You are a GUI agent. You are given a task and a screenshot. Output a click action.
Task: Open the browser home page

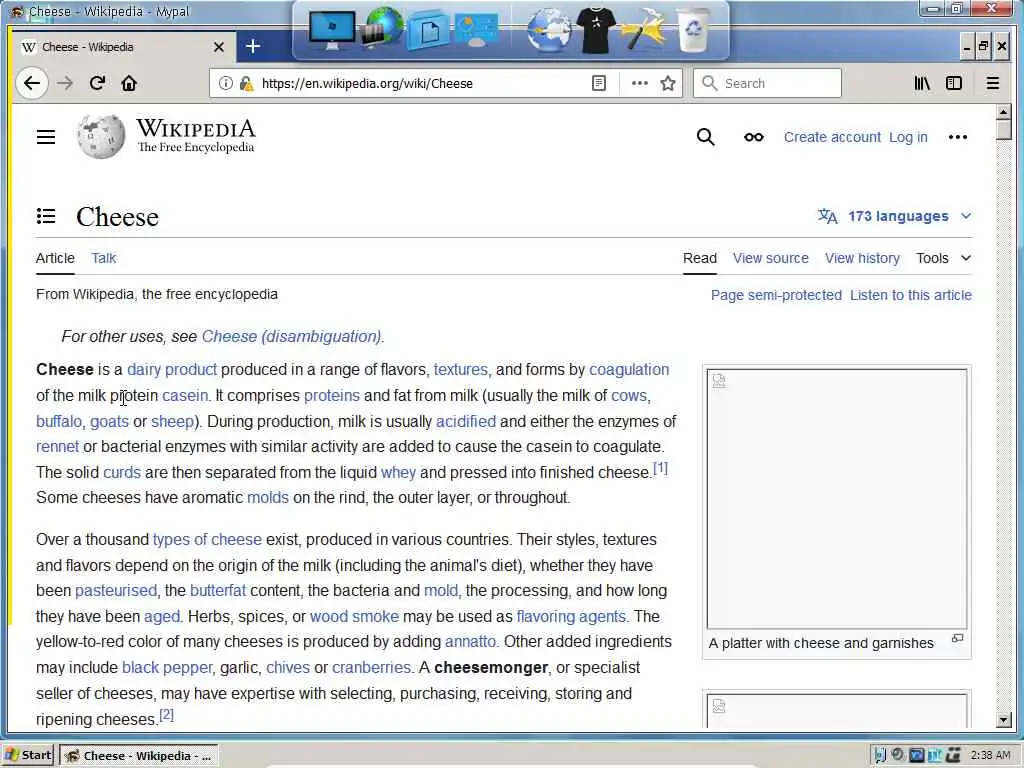(129, 83)
